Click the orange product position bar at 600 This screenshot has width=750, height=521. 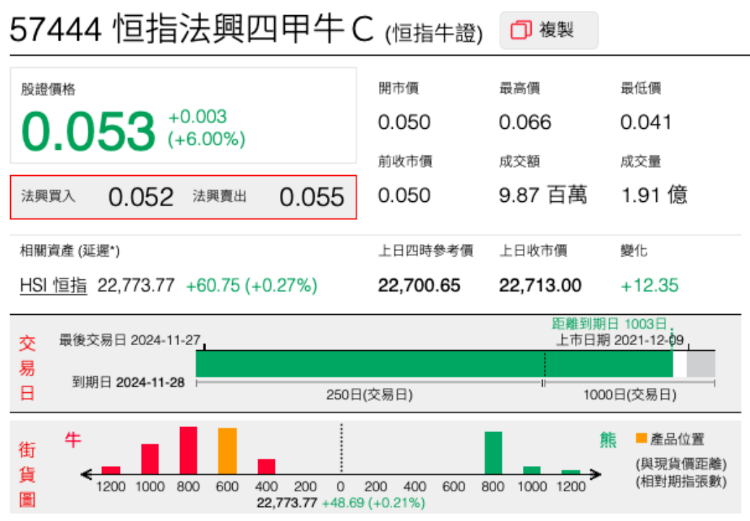(x=227, y=451)
